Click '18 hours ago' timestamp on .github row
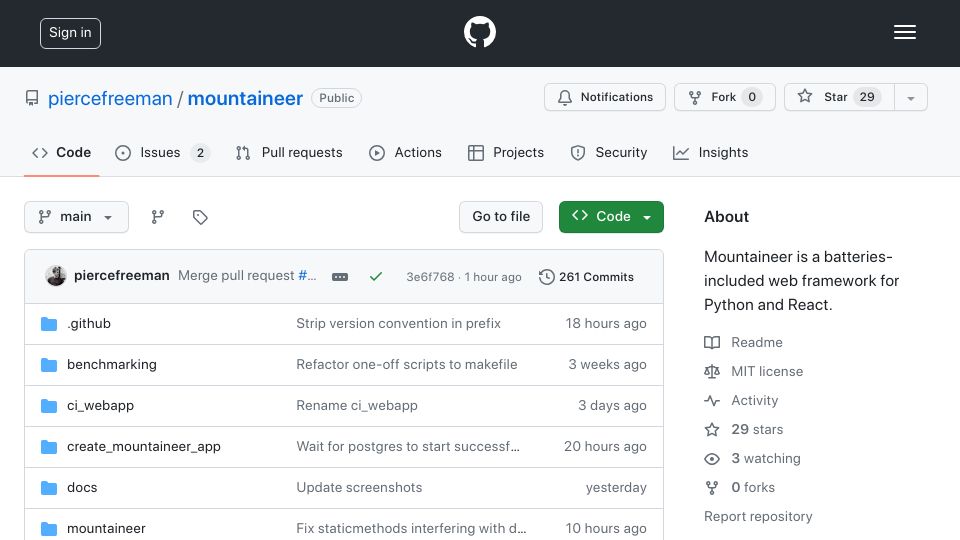The image size is (960, 540). [x=606, y=324]
